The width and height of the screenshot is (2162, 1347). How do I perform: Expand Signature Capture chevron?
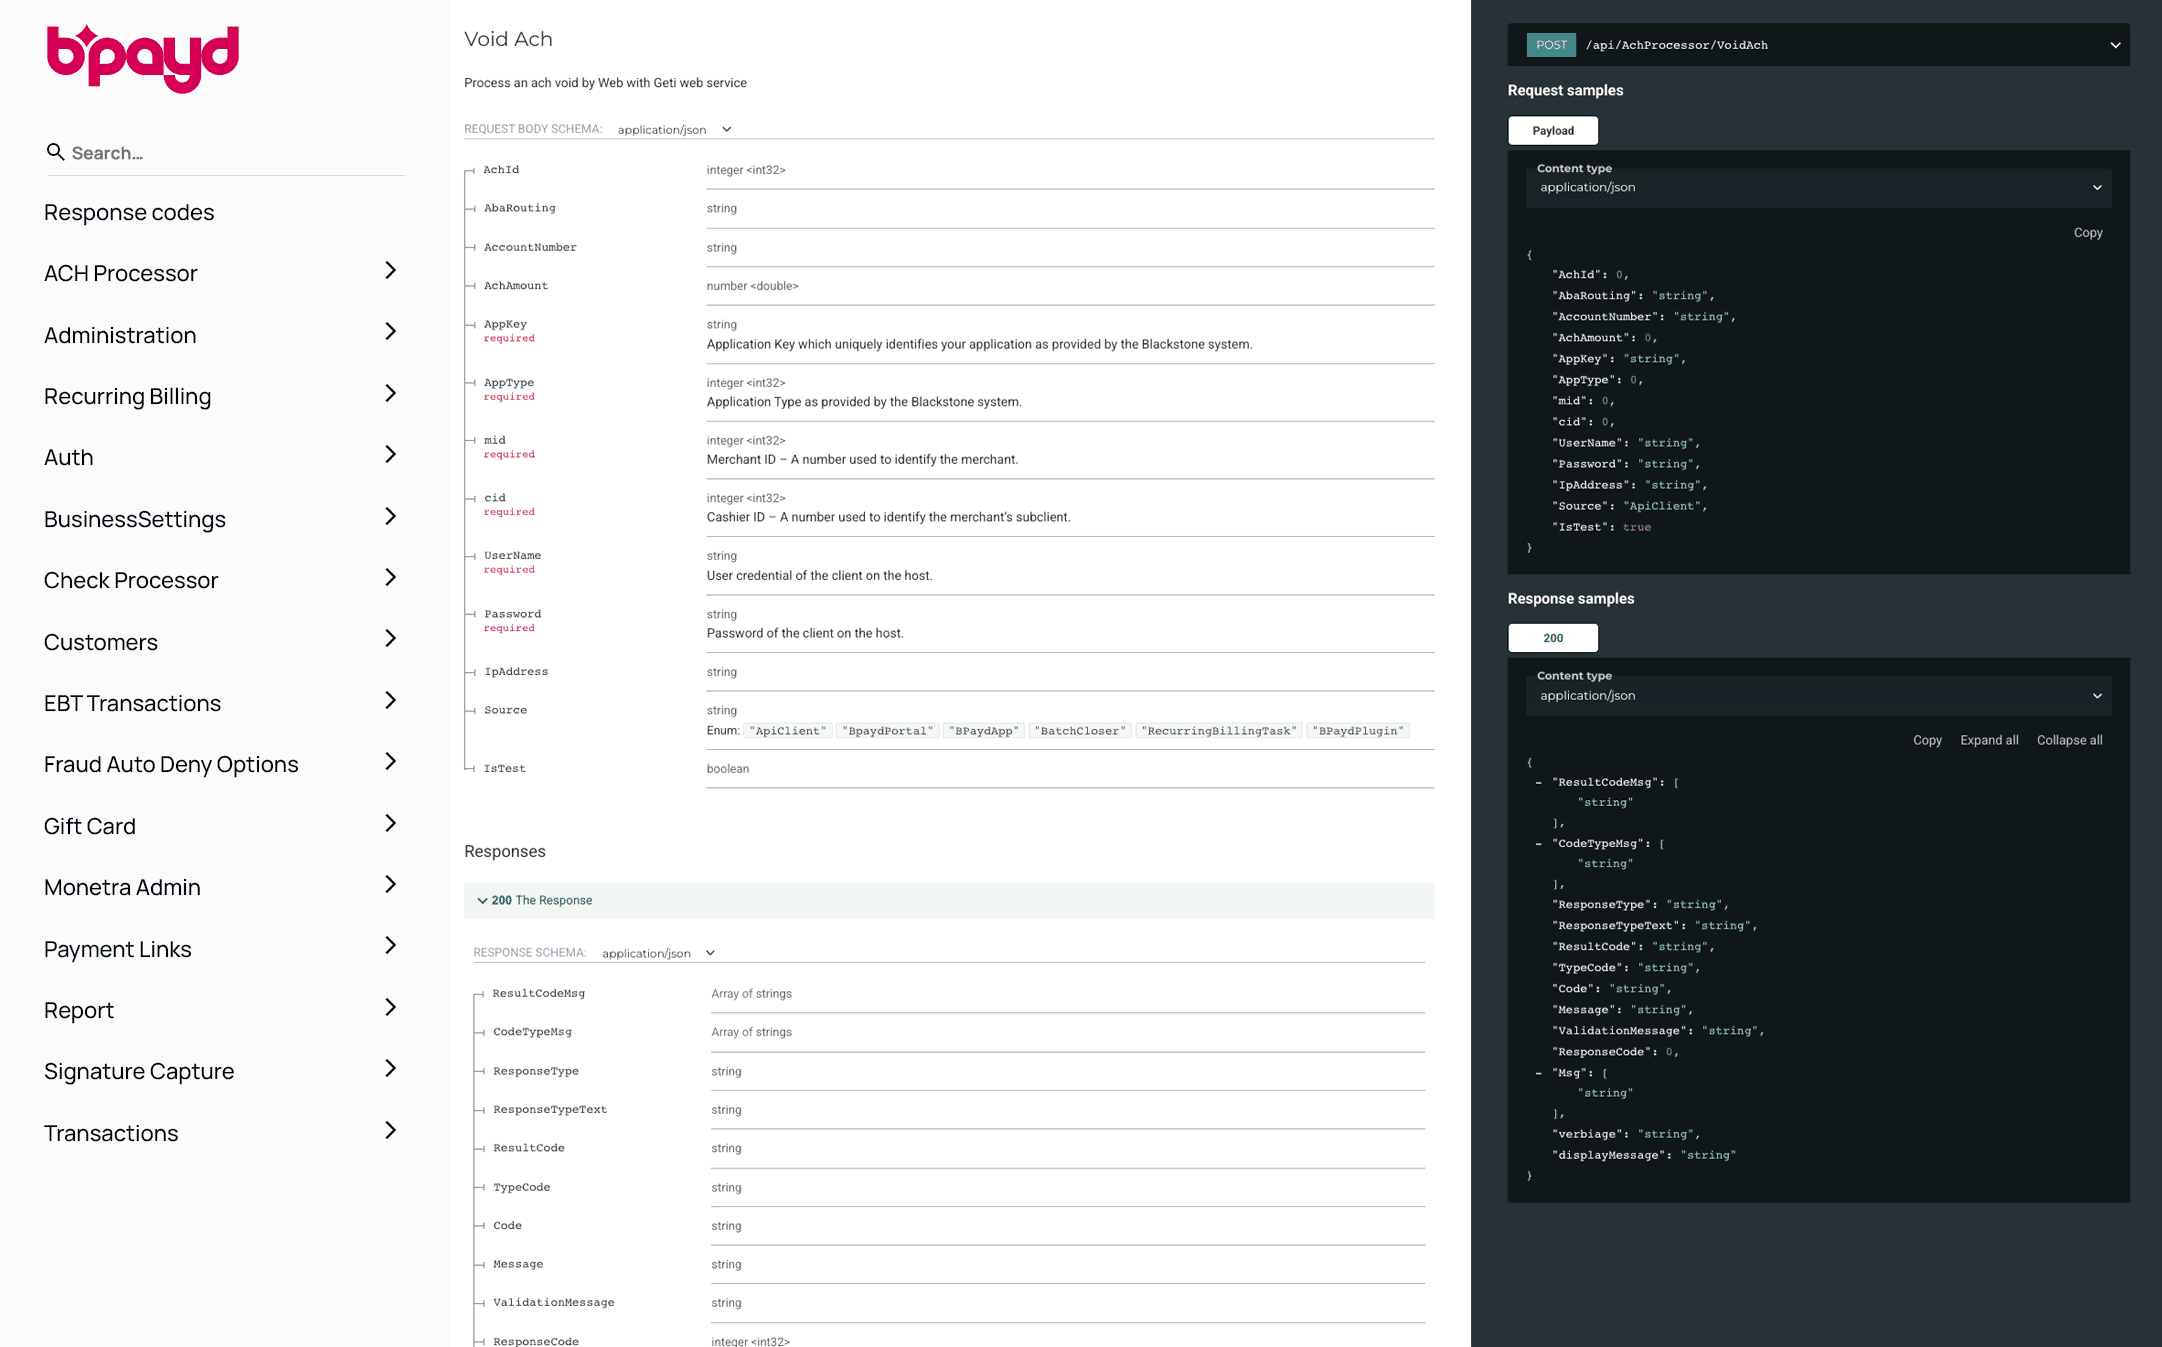391,1069
